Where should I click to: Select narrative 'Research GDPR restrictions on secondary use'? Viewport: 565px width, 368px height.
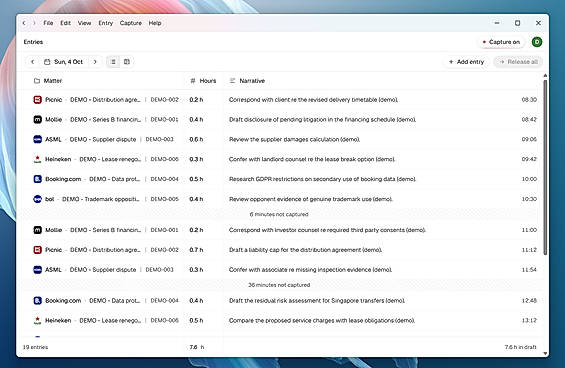[x=322, y=179]
